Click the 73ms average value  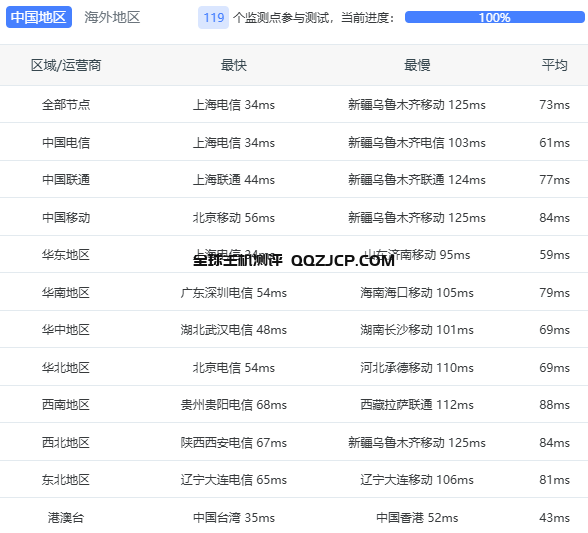tap(554, 105)
